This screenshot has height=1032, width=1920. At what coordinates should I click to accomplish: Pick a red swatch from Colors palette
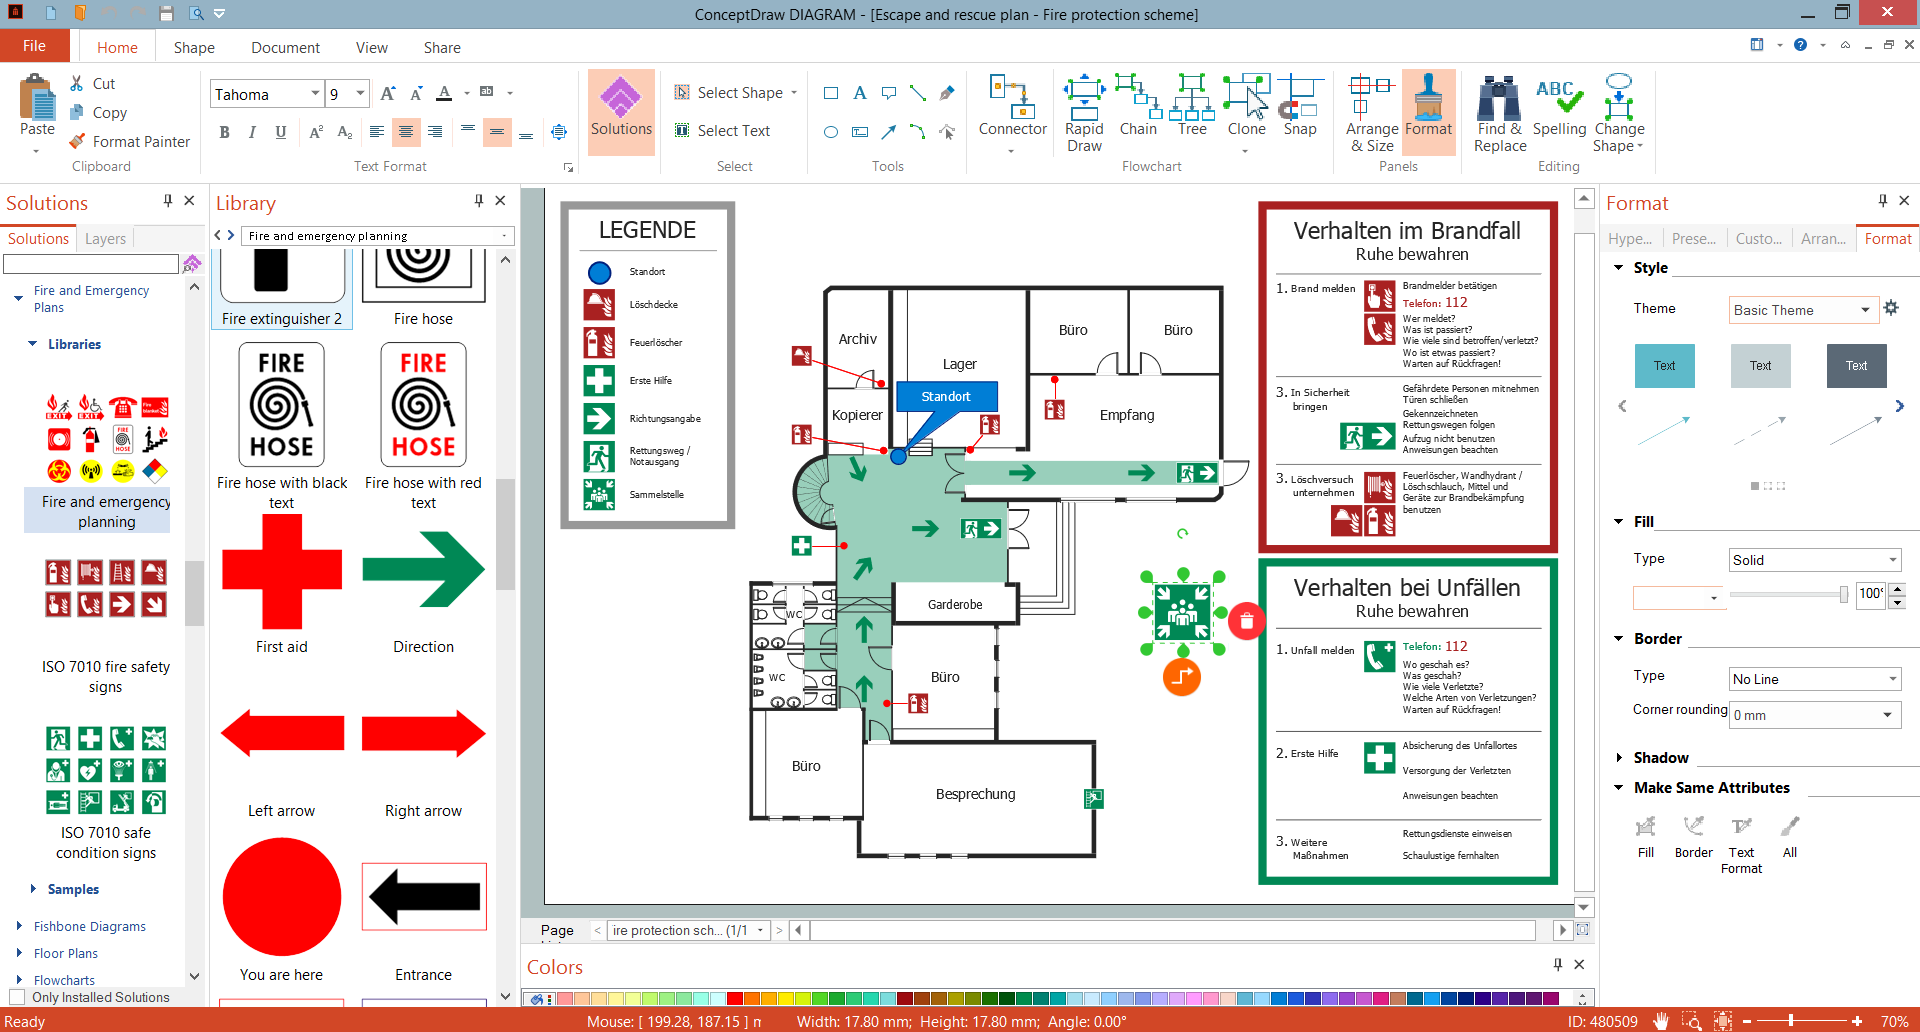click(x=735, y=998)
